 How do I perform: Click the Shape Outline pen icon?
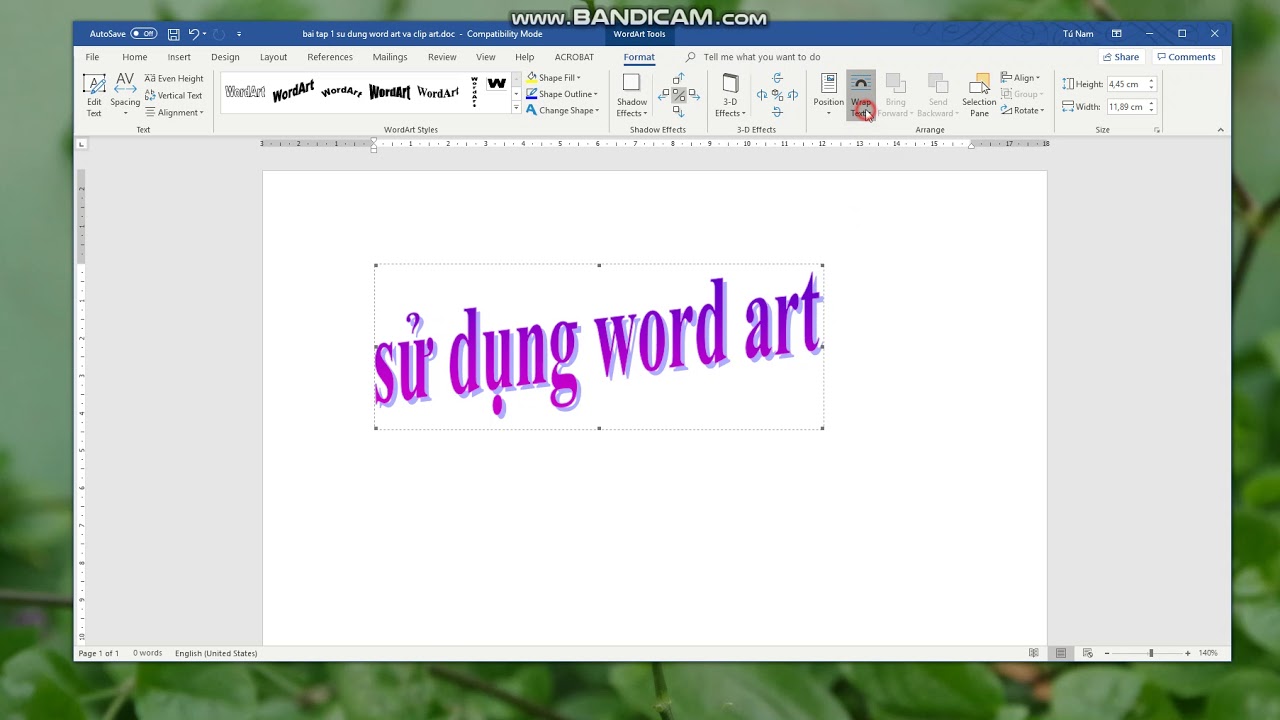pyautogui.click(x=532, y=94)
